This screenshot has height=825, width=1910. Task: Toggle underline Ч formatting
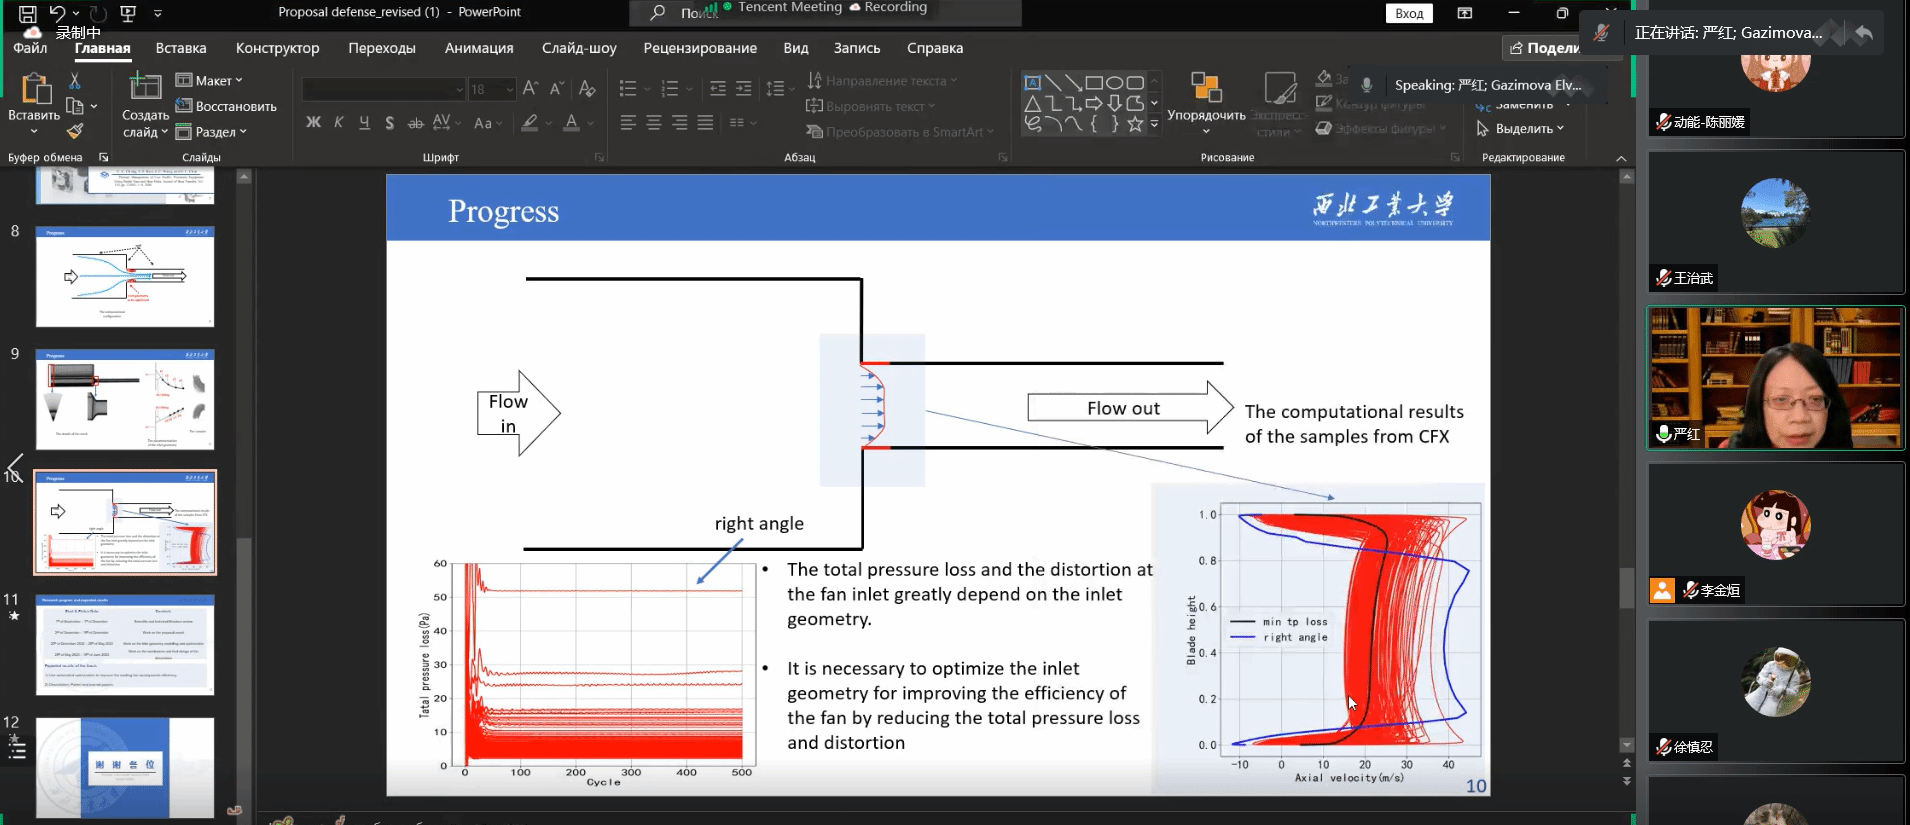(364, 122)
